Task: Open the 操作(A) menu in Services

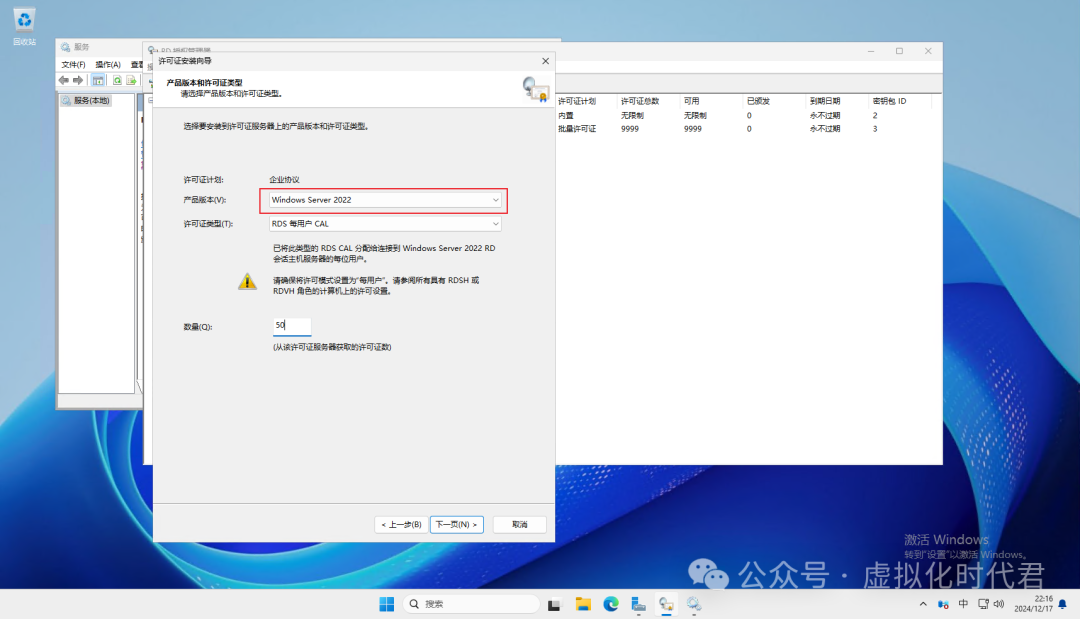Action: 108,64
